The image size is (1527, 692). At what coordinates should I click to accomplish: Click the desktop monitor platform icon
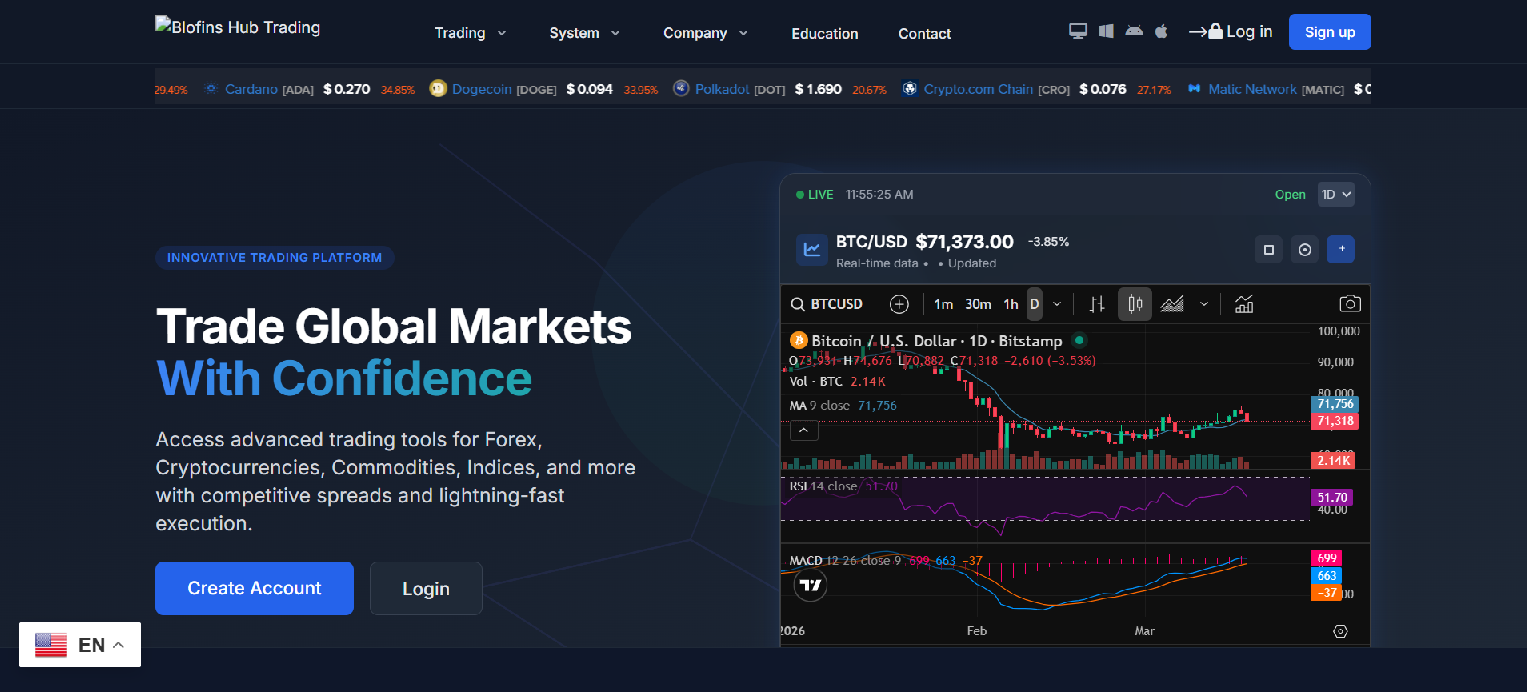coord(1078,31)
